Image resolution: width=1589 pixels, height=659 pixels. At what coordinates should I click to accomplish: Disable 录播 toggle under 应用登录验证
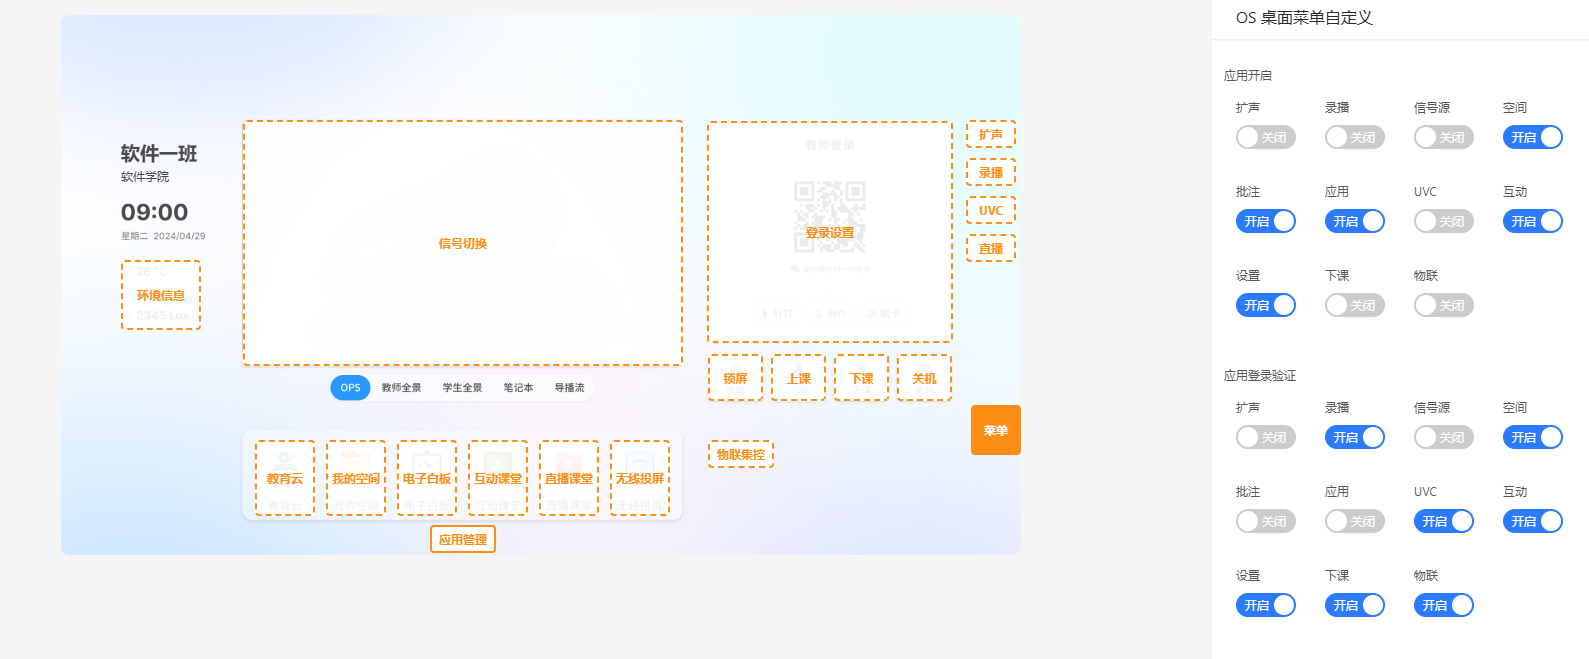coord(1354,437)
